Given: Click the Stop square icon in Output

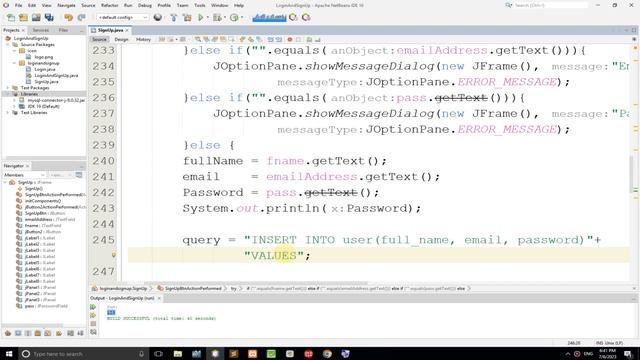Looking at the screenshot, I should (93, 324).
